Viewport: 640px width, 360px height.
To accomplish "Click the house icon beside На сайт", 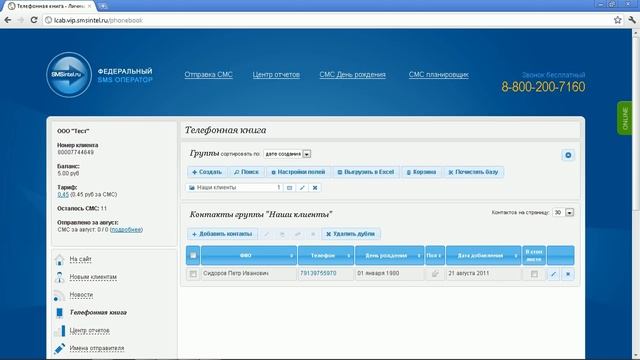I will 60,260.
